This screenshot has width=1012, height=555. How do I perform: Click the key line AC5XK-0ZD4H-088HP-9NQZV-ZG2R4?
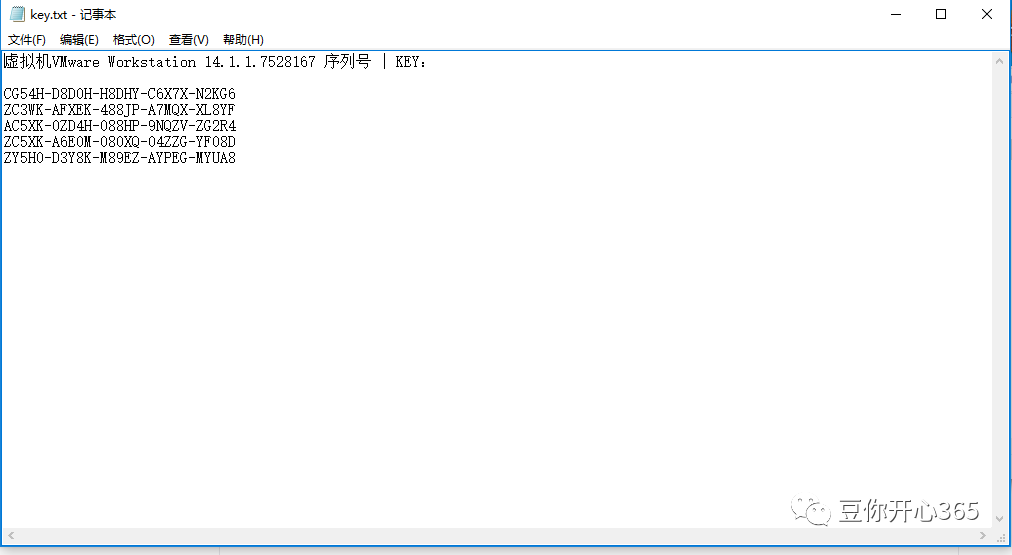tap(119, 126)
